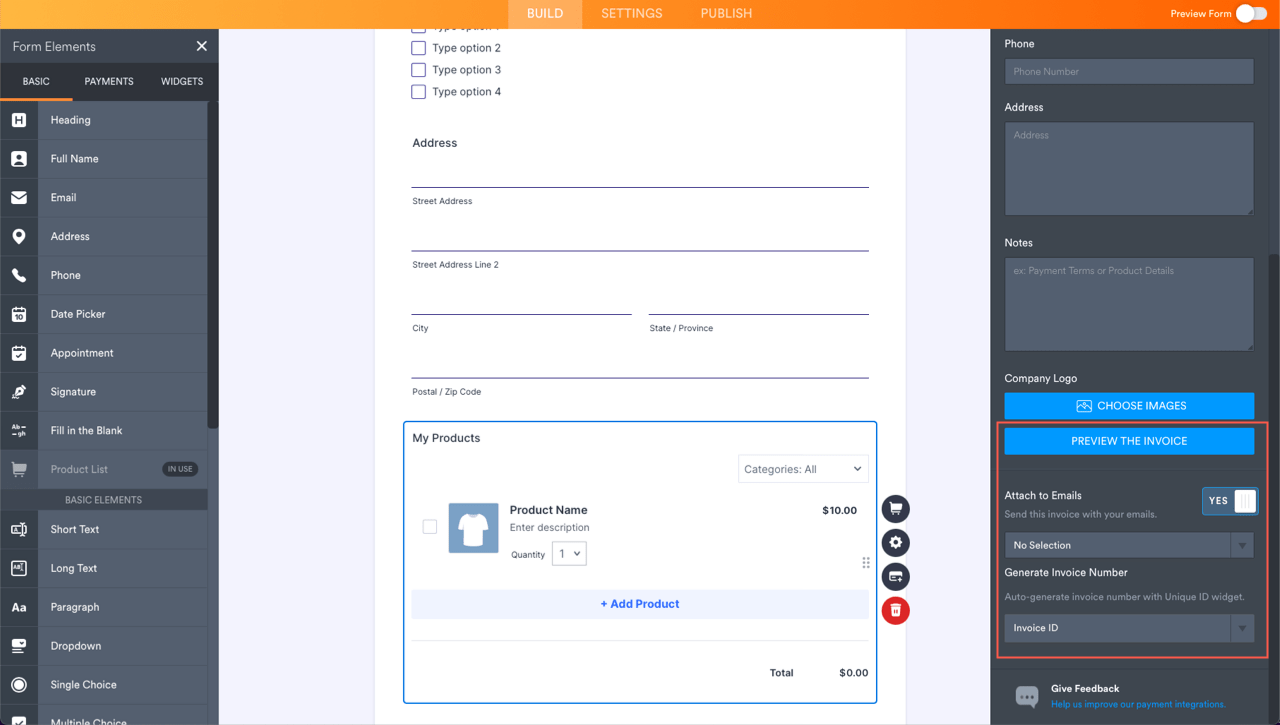Open the Categories: All dropdown

(x=803, y=468)
